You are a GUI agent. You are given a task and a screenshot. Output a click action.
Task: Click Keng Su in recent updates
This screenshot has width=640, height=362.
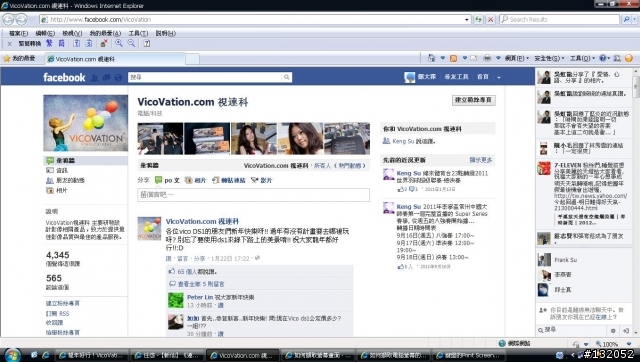409,173
